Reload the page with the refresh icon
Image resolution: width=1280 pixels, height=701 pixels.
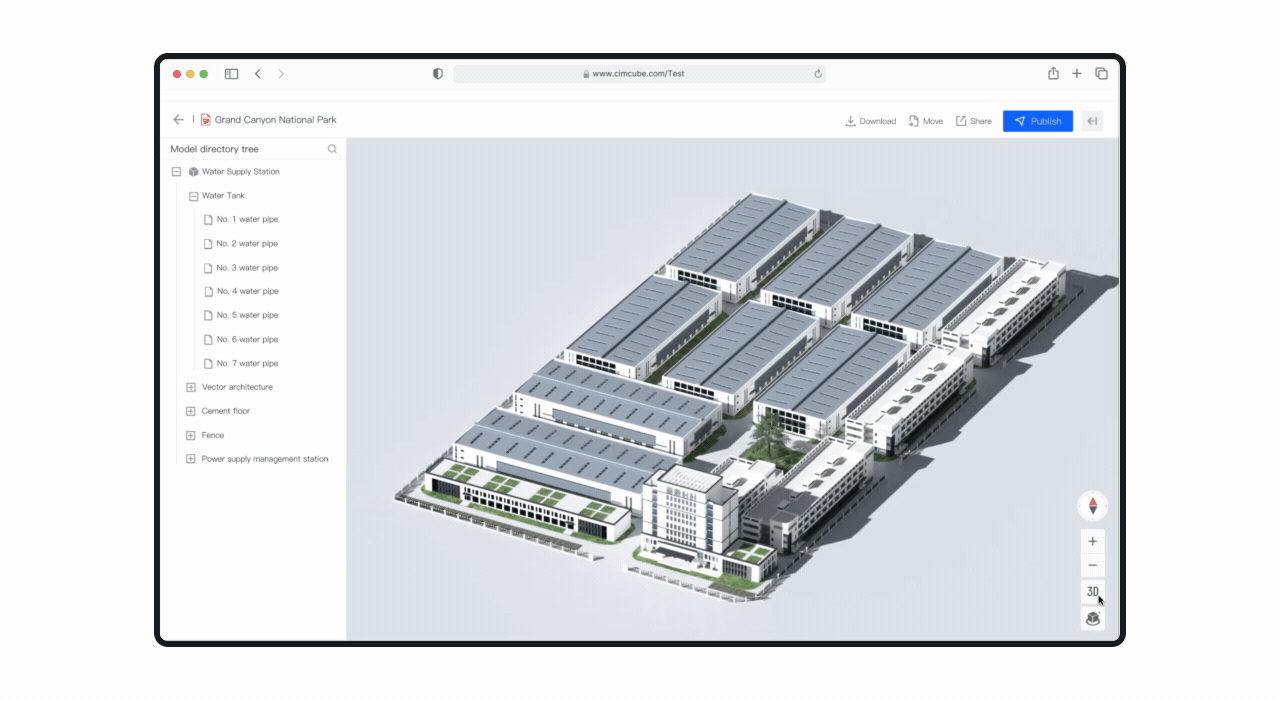pyautogui.click(x=818, y=74)
